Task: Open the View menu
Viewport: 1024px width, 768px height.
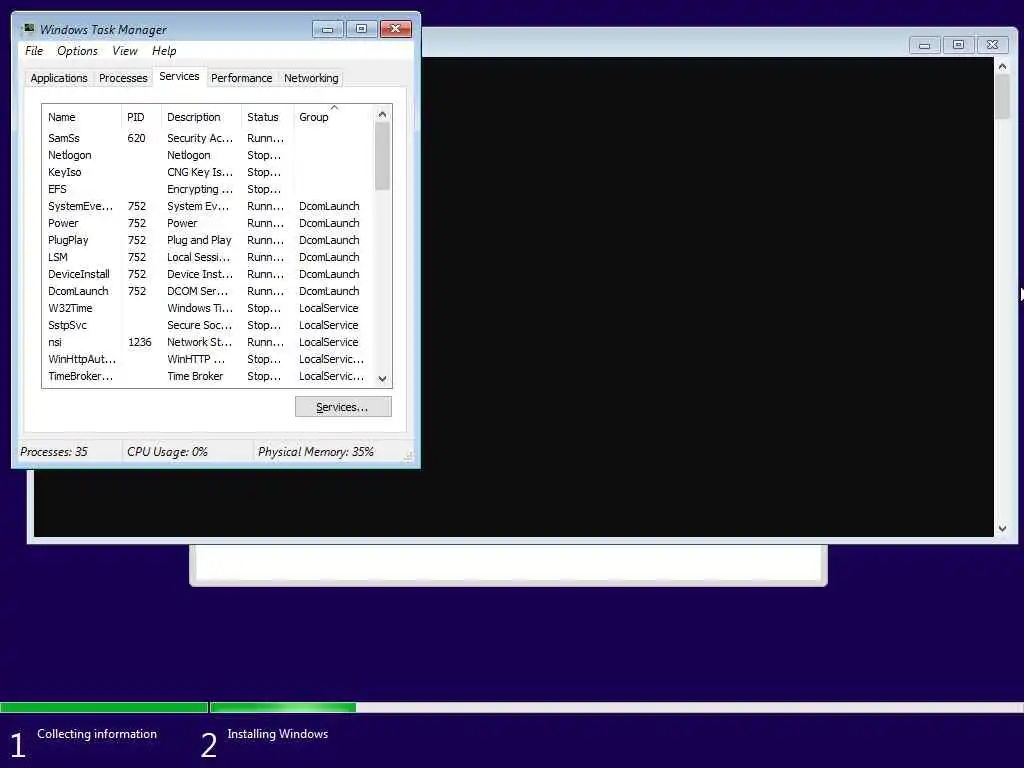Action: pyautogui.click(x=125, y=51)
